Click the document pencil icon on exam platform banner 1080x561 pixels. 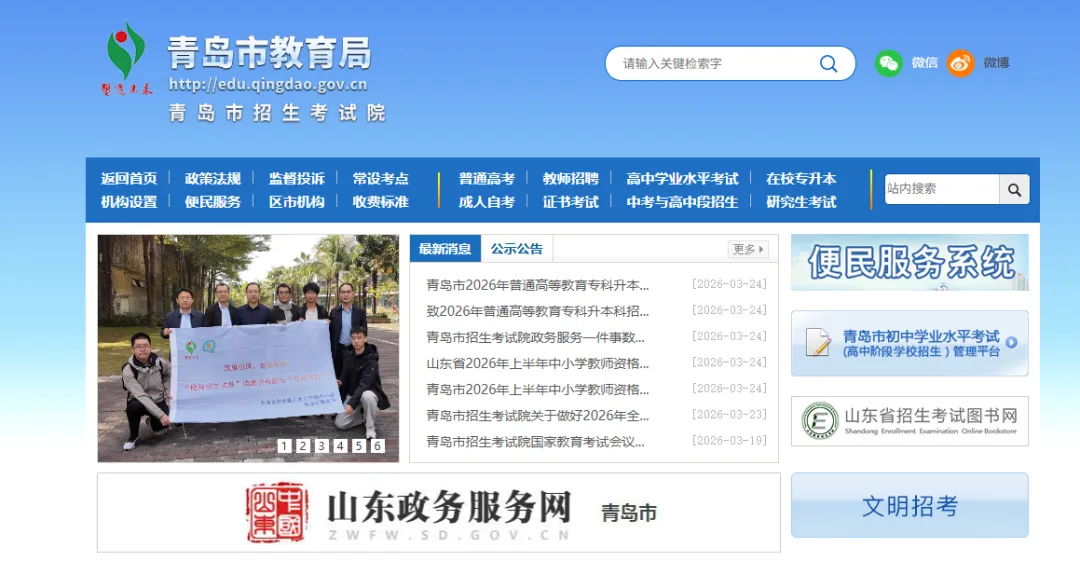point(818,343)
